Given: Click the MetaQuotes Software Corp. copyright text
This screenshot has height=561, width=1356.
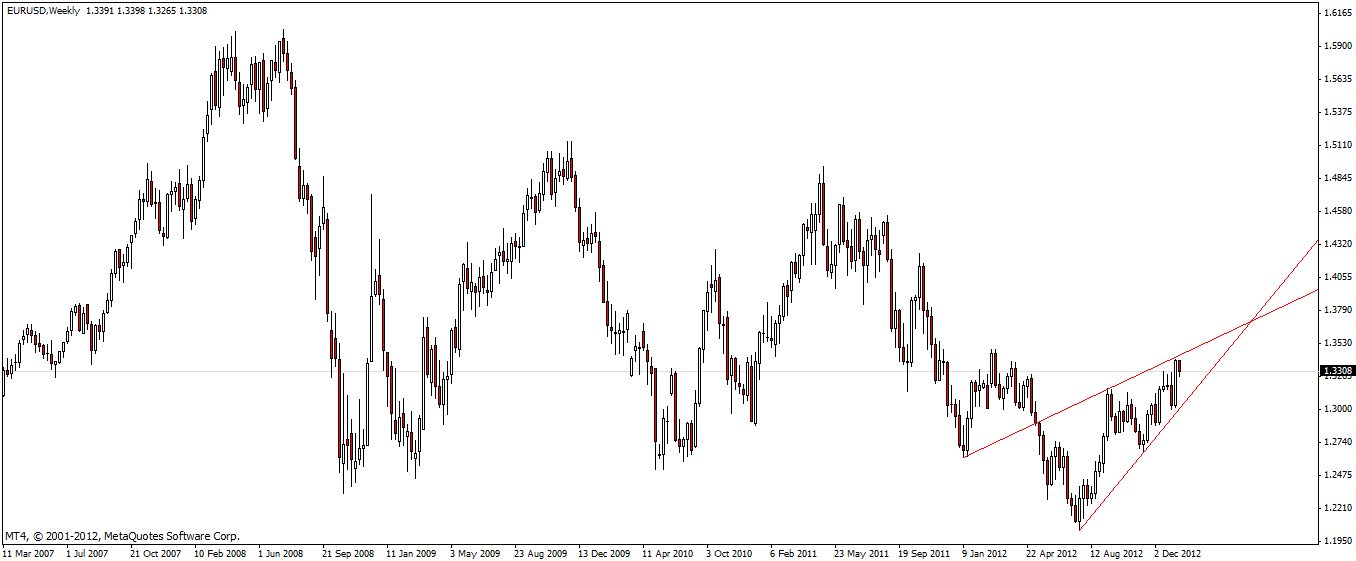Looking at the screenshot, I should tap(122, 536).
